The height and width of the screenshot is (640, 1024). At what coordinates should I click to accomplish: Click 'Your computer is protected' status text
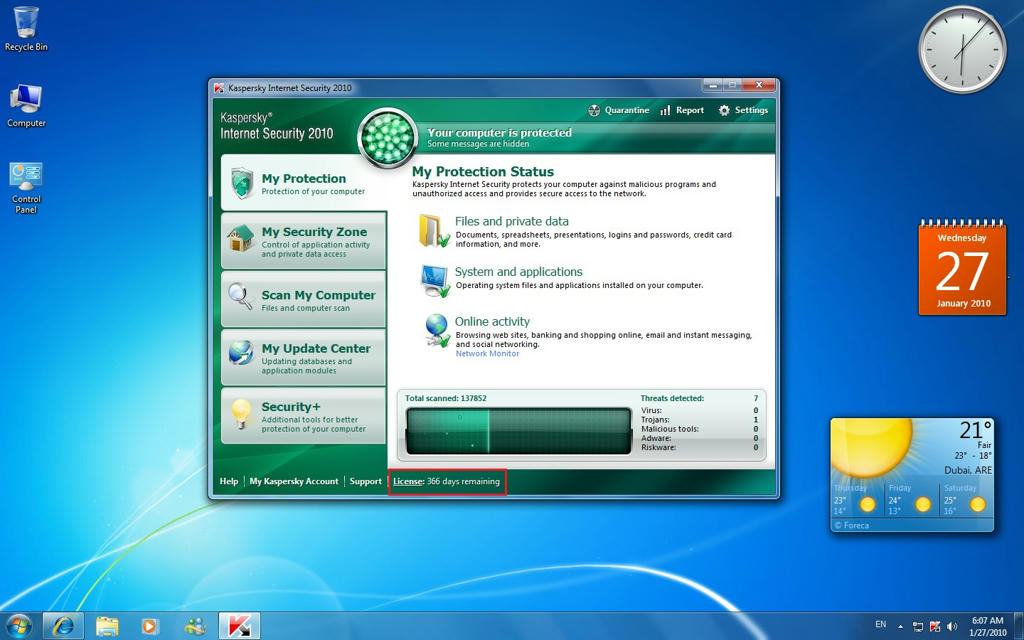coord(500,133)
